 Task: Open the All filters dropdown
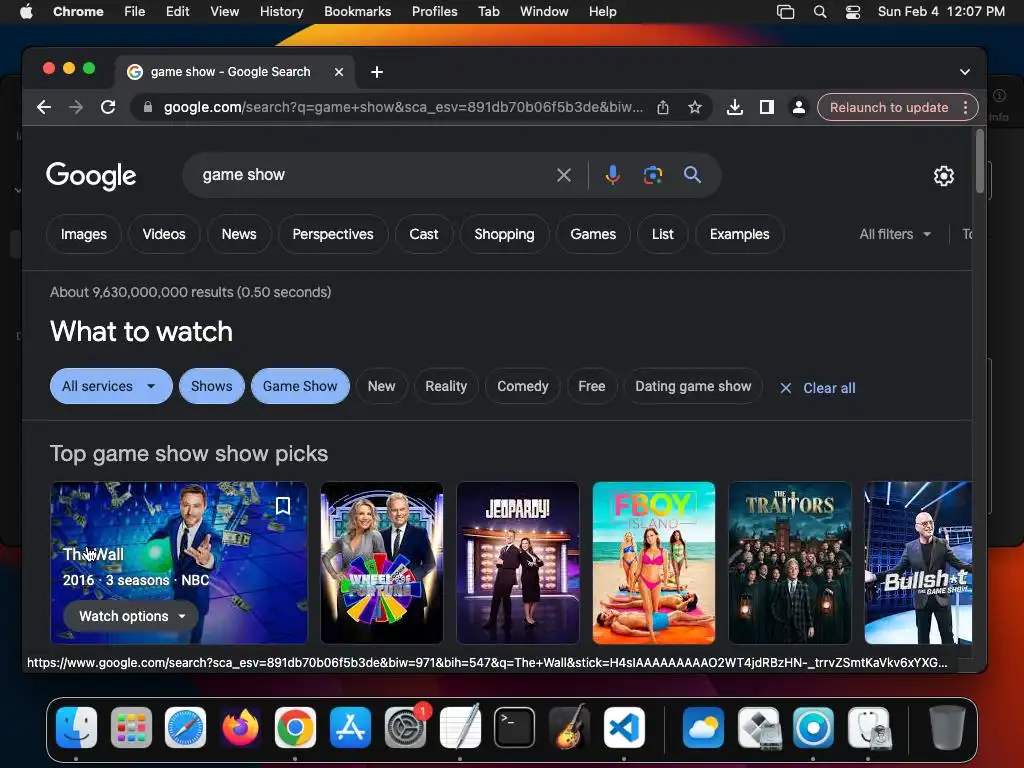click(895, 234)
